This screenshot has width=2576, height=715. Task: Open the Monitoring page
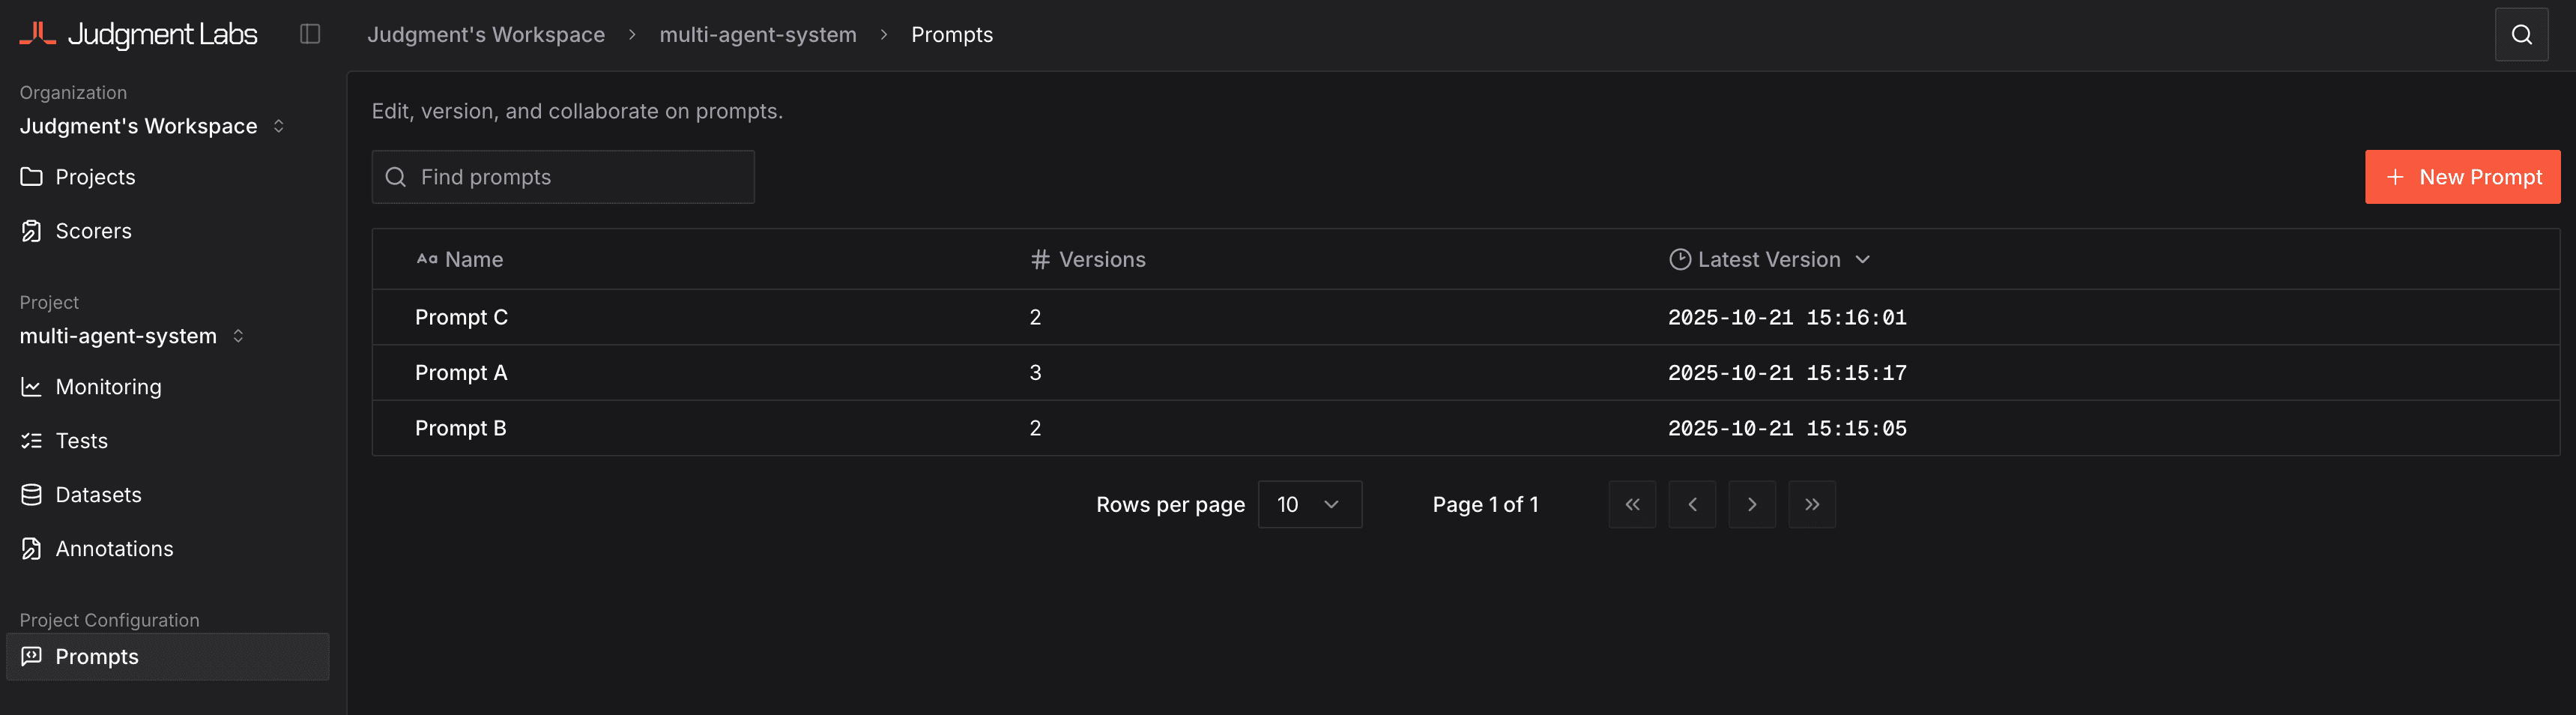point(108,387)
